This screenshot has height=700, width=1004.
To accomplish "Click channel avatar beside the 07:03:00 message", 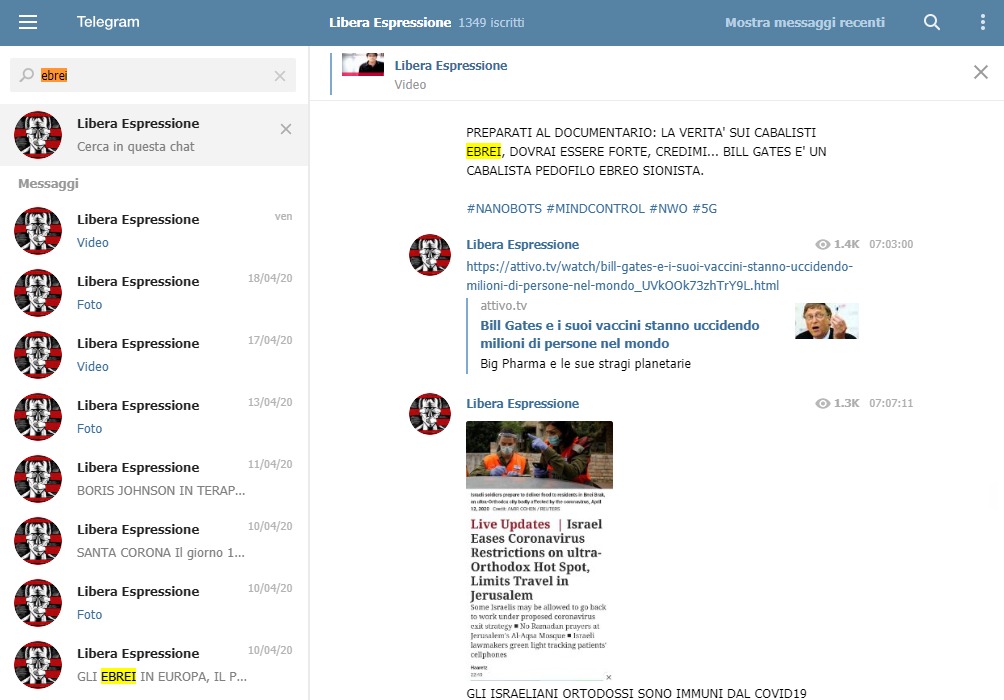I will [x=430, y=255].
